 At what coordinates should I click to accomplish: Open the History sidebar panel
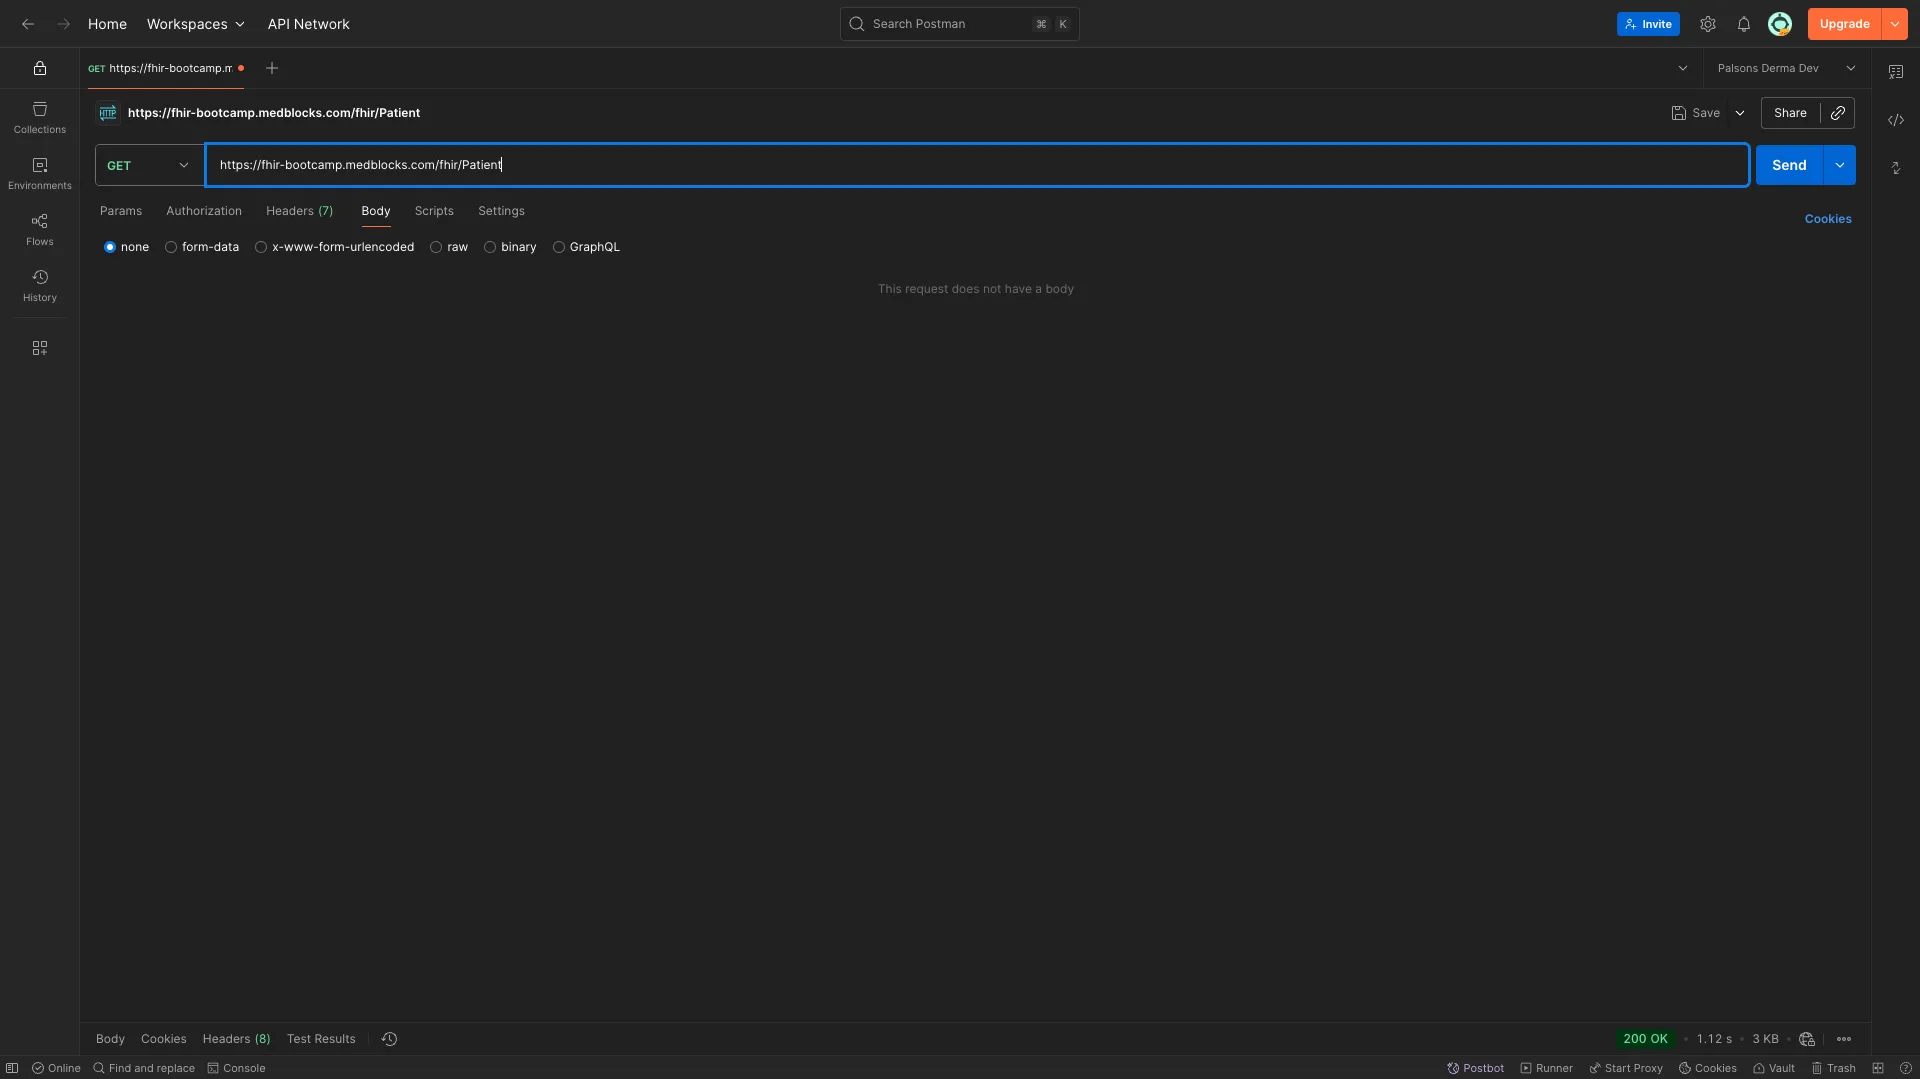39,285
